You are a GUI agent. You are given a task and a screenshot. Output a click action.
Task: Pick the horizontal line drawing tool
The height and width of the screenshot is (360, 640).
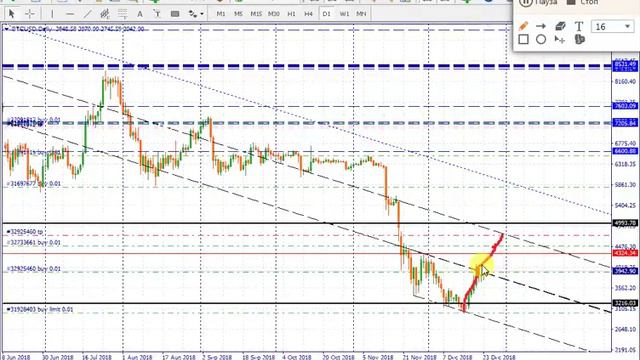(70, 14)
